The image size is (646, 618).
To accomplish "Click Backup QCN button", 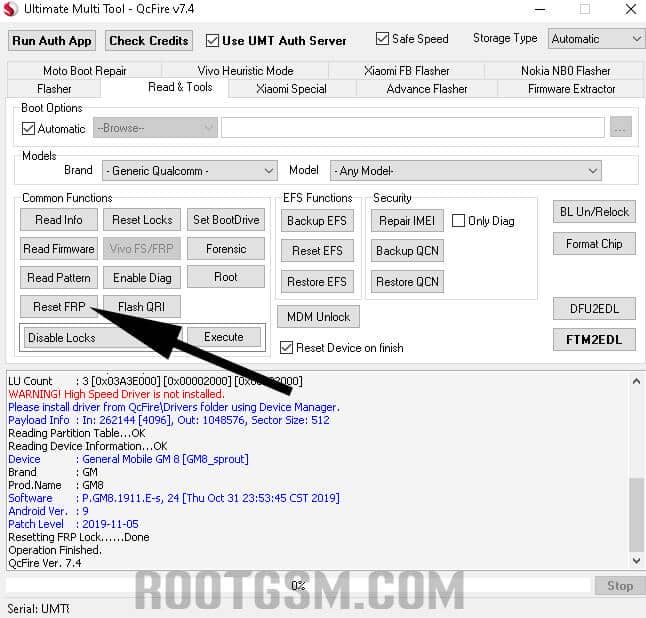I will click(407, 250).
